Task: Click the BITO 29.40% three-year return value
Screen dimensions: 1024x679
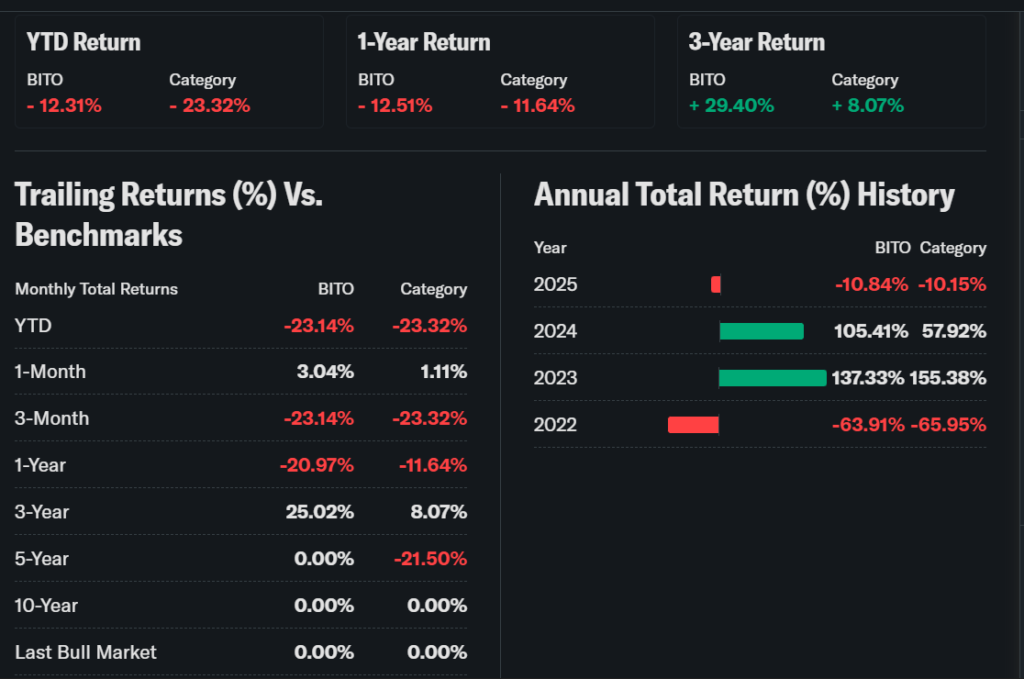Action: pyautogui.click(x=731, y=105)
